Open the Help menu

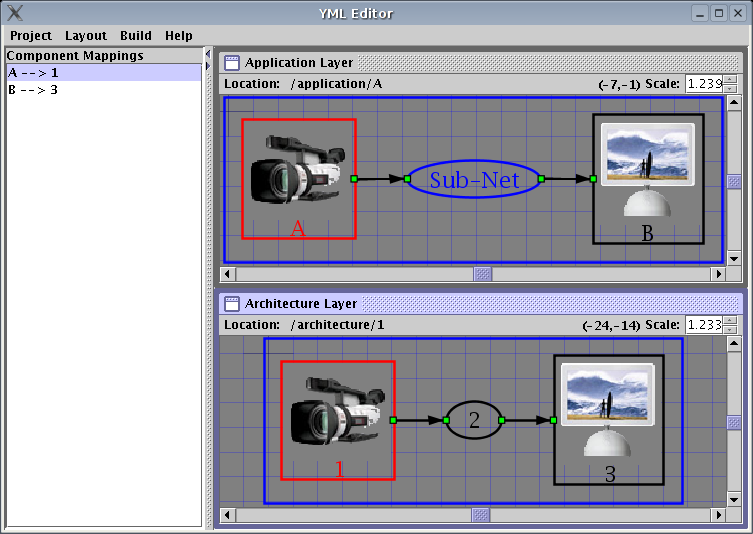pyautogui.click(x=179, y=35)
